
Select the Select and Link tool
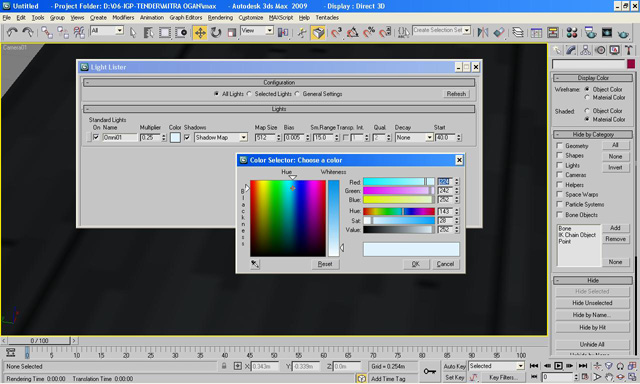click(47, 32)
